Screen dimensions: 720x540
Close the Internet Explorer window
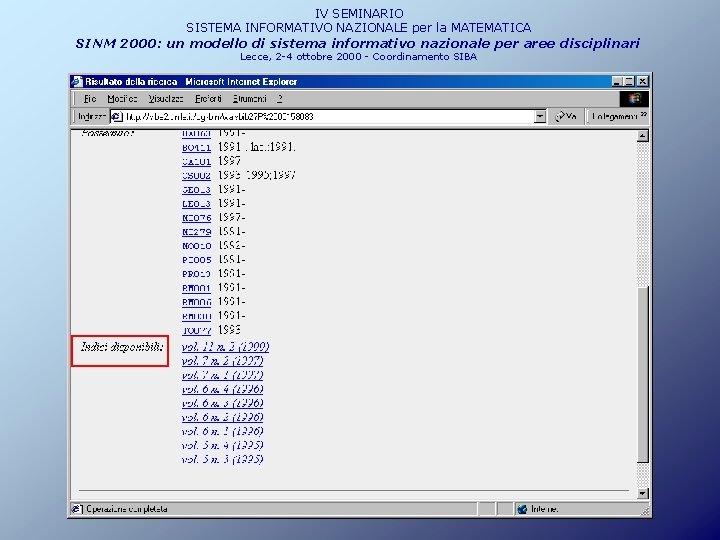[642, 82]
